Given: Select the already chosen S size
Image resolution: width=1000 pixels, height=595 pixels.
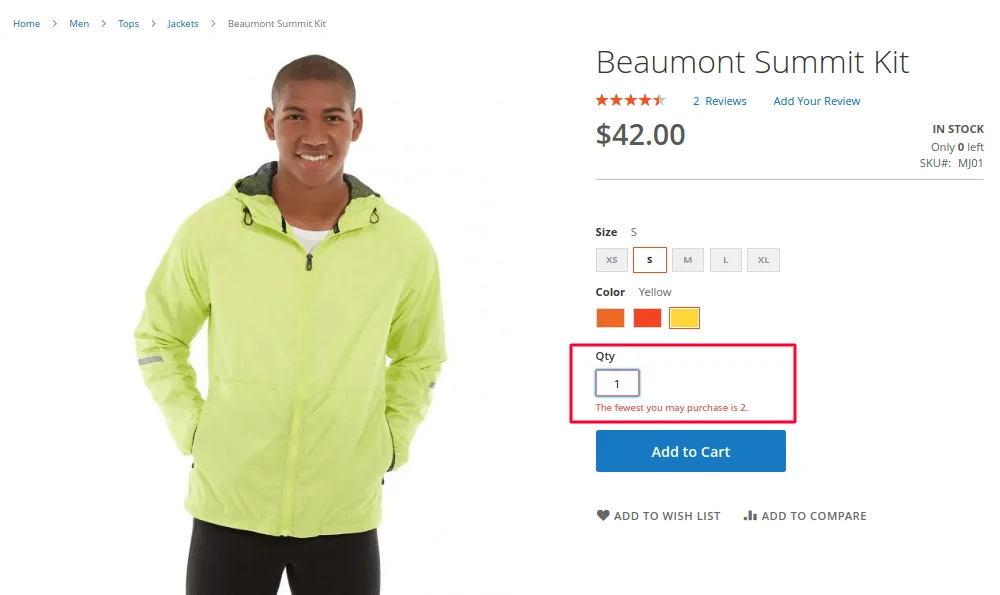Looking at the screenshot, I should coord(650,260).
